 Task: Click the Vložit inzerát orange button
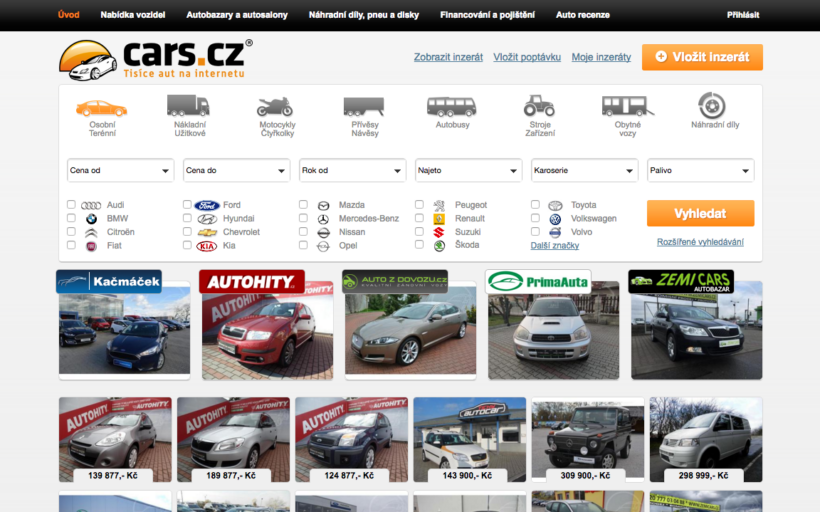[x=702, y=57]
